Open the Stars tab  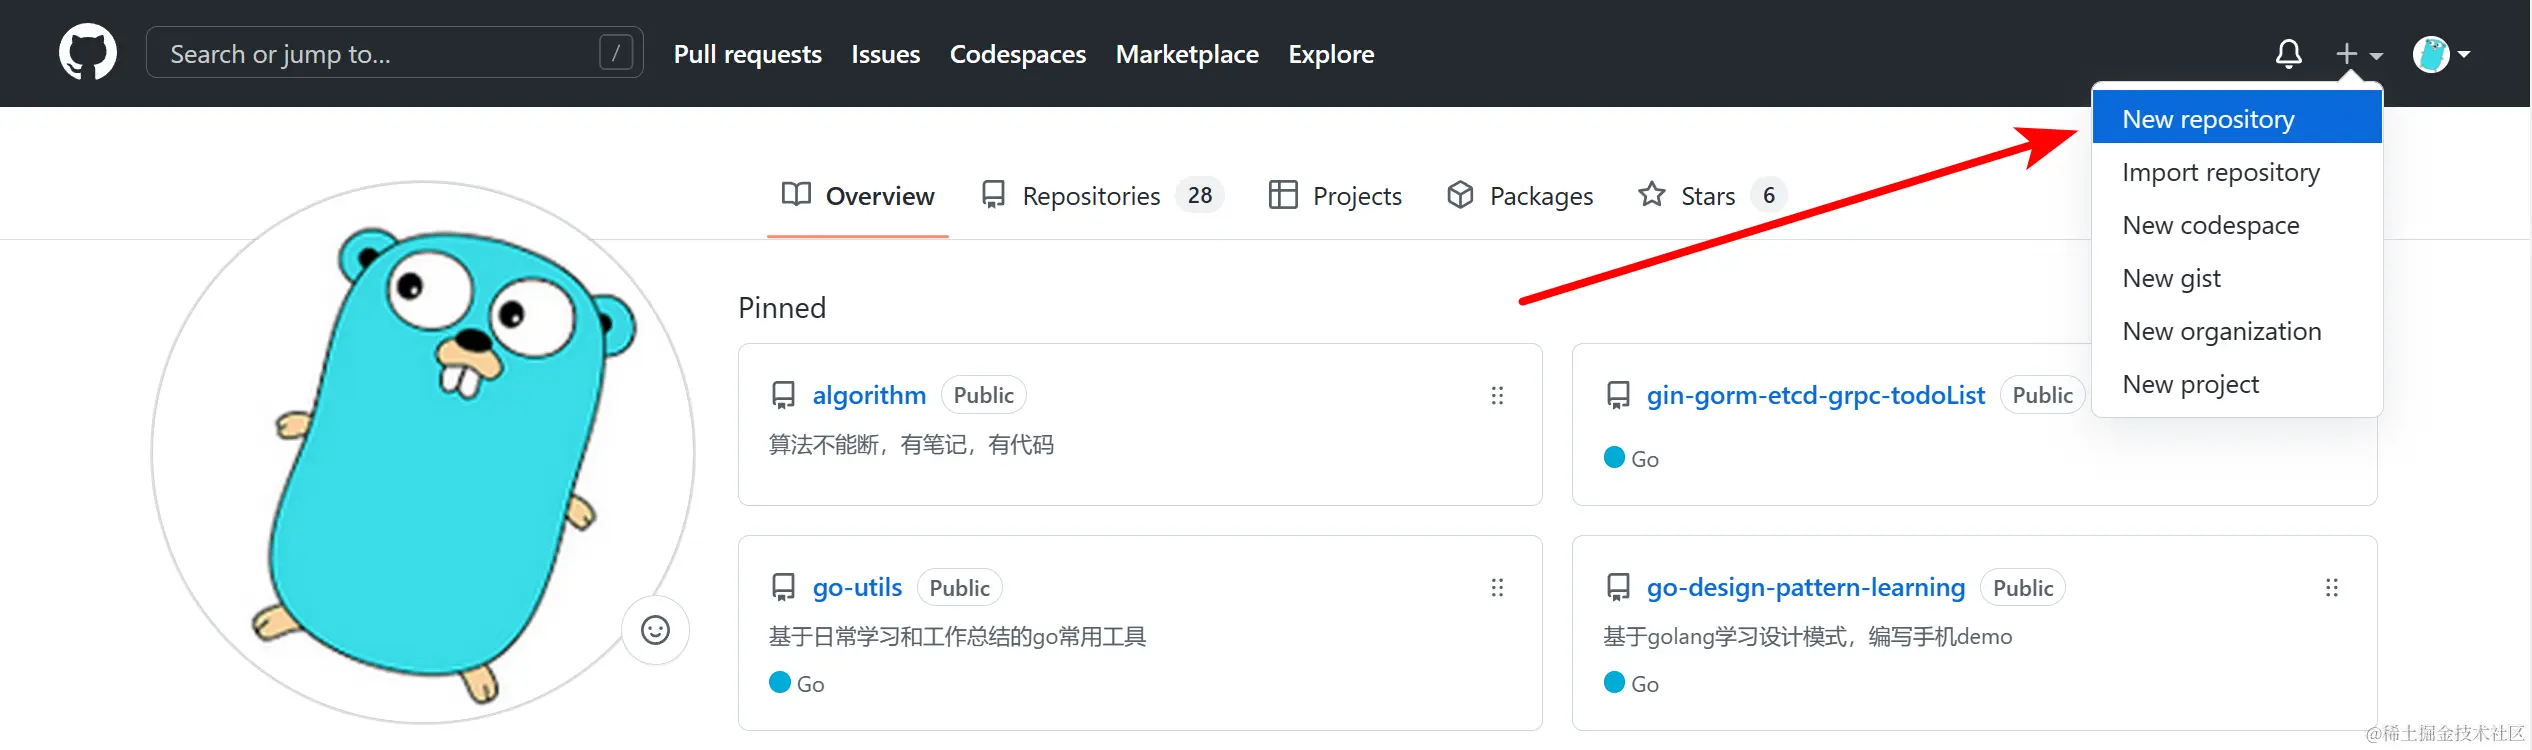(x=1712, y=196)
